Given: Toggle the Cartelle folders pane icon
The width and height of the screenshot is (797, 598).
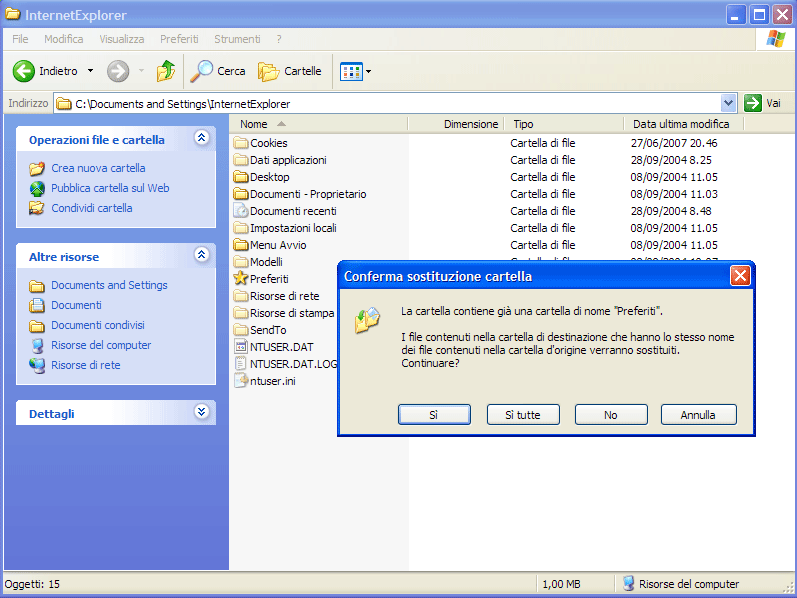Looking at the screenshot, I should (x=269, y=72).
